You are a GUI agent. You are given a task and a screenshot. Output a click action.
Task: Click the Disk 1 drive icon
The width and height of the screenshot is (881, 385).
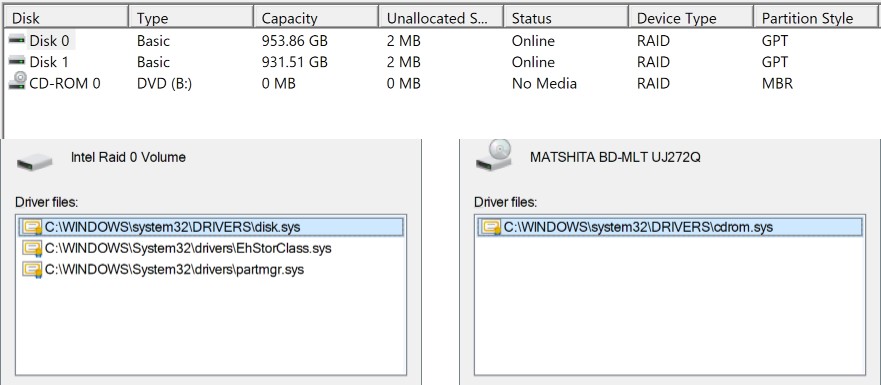[17, 62]
